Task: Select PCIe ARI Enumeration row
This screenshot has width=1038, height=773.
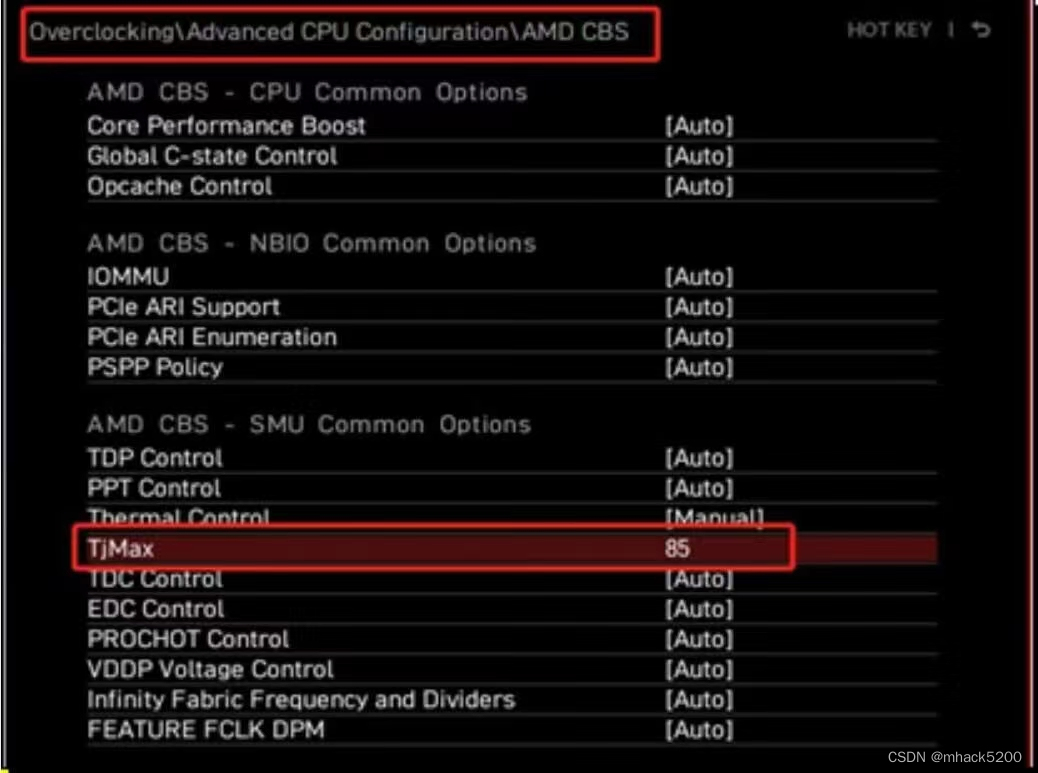Action: [x=512, y=338]
